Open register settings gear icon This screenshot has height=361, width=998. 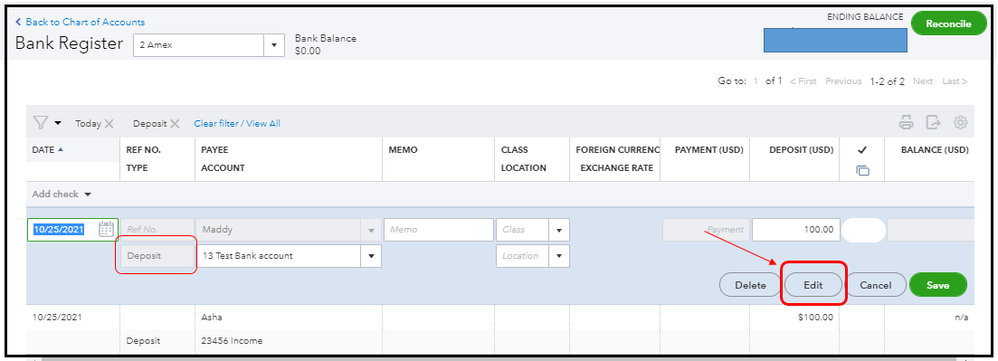[x=960, y=122]
